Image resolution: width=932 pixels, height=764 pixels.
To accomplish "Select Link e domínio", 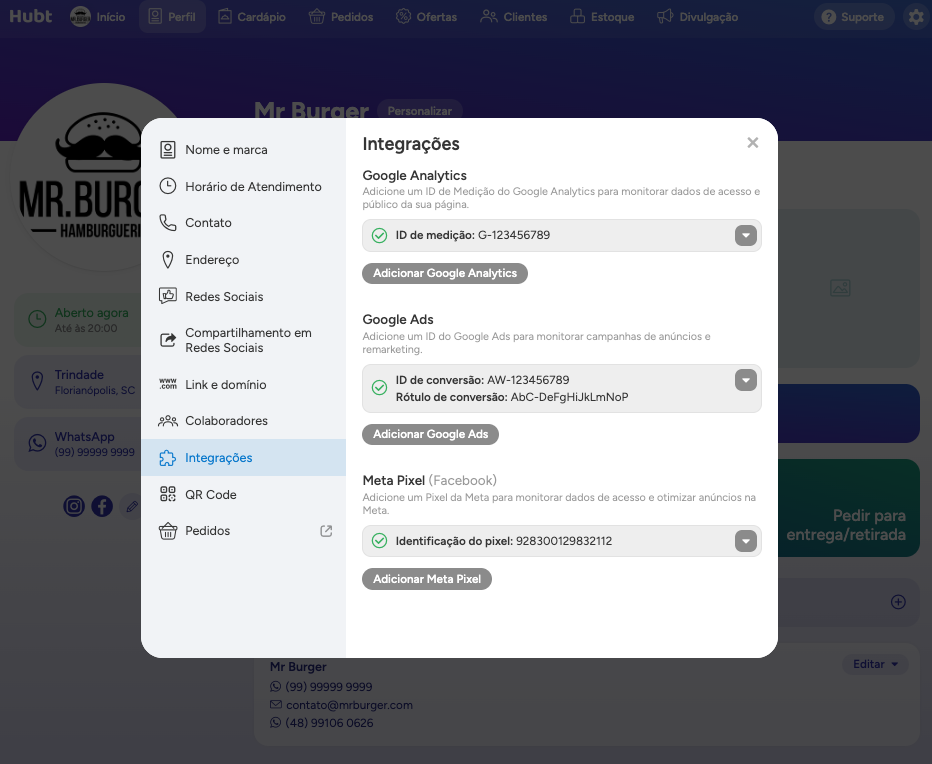I will coord(244,385).
